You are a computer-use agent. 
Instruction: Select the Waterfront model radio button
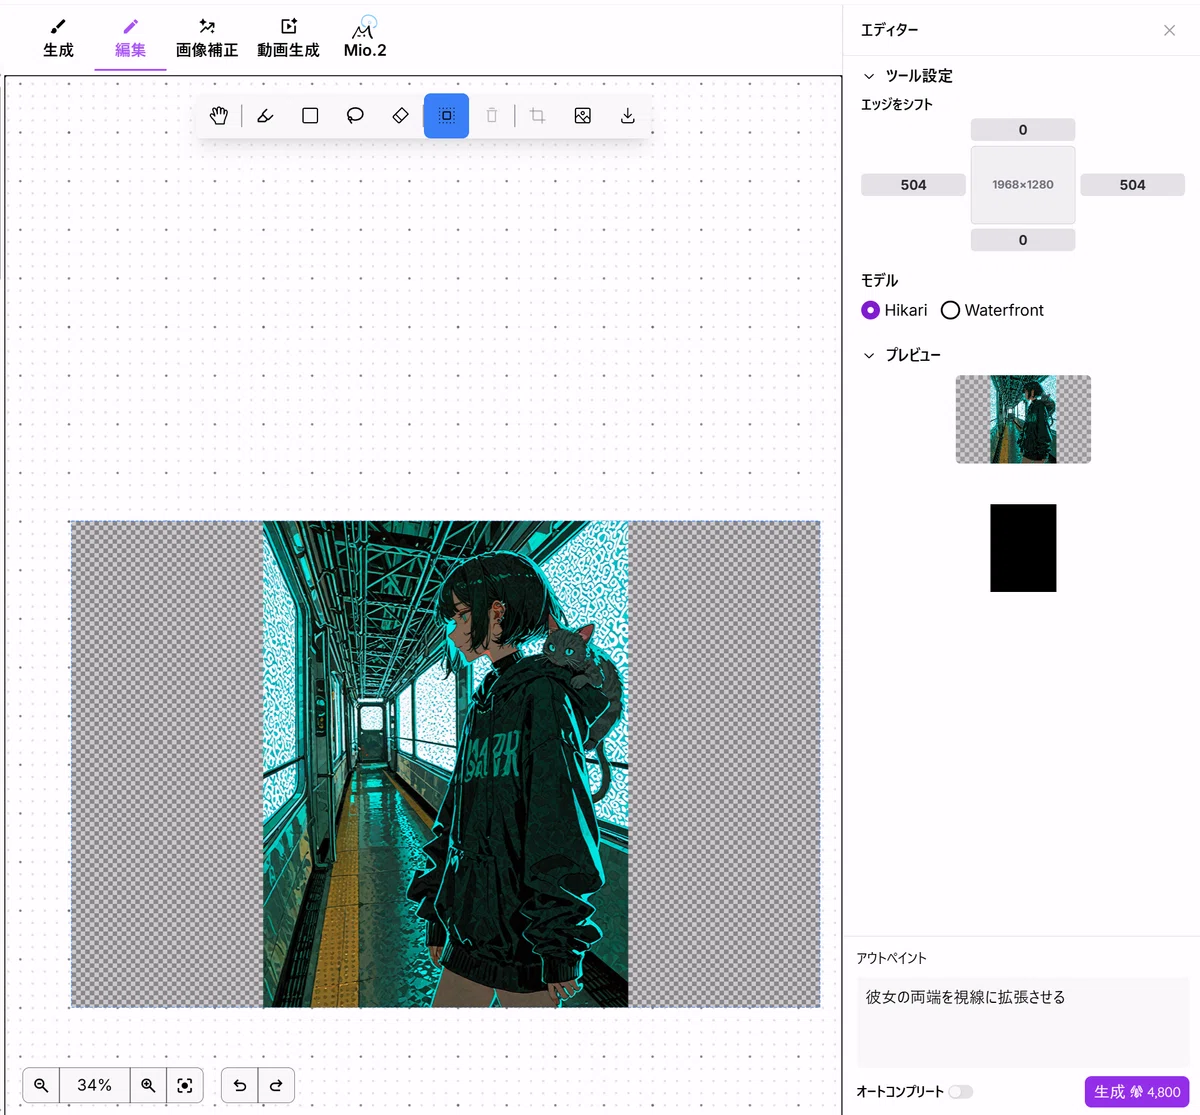pyautogui.click(x=950, y=310)
